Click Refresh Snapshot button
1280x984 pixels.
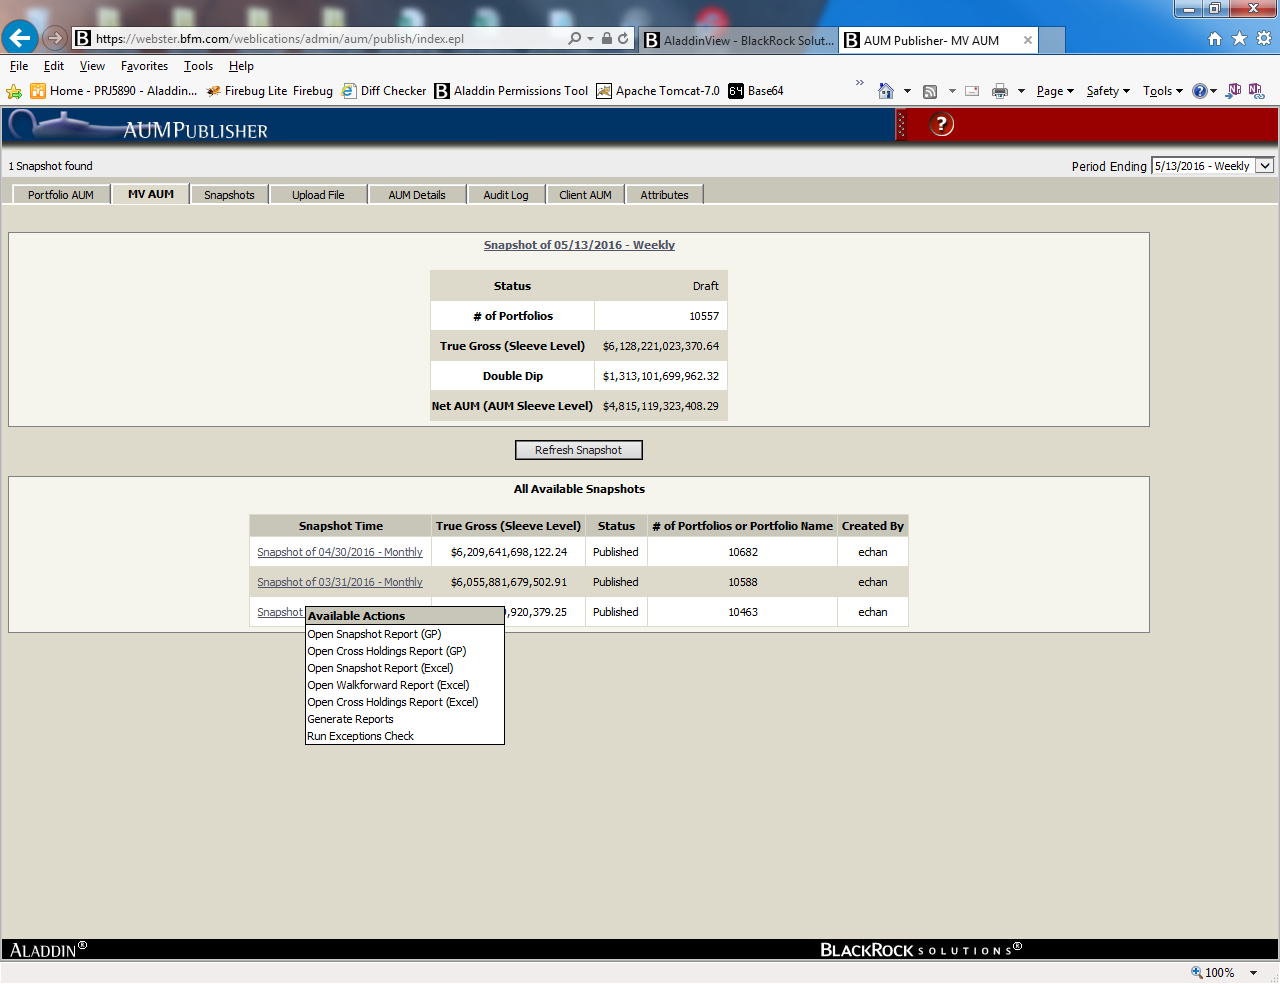578,450
